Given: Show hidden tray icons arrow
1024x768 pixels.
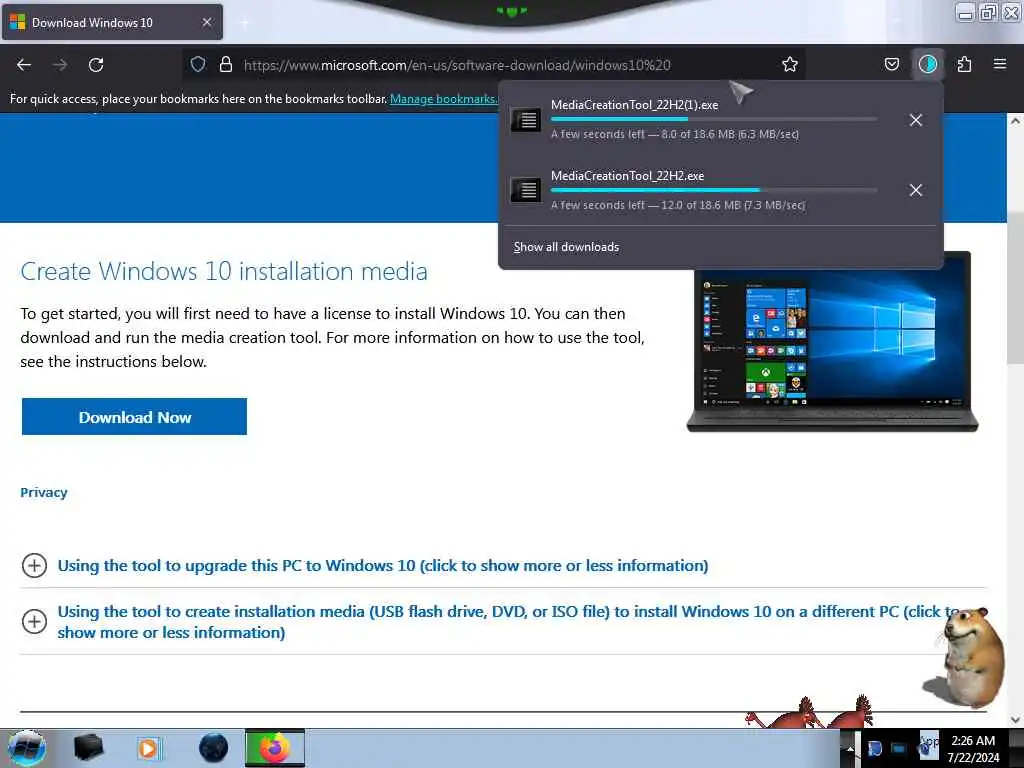Looking at the screenshot, I should tap(849, 748).
